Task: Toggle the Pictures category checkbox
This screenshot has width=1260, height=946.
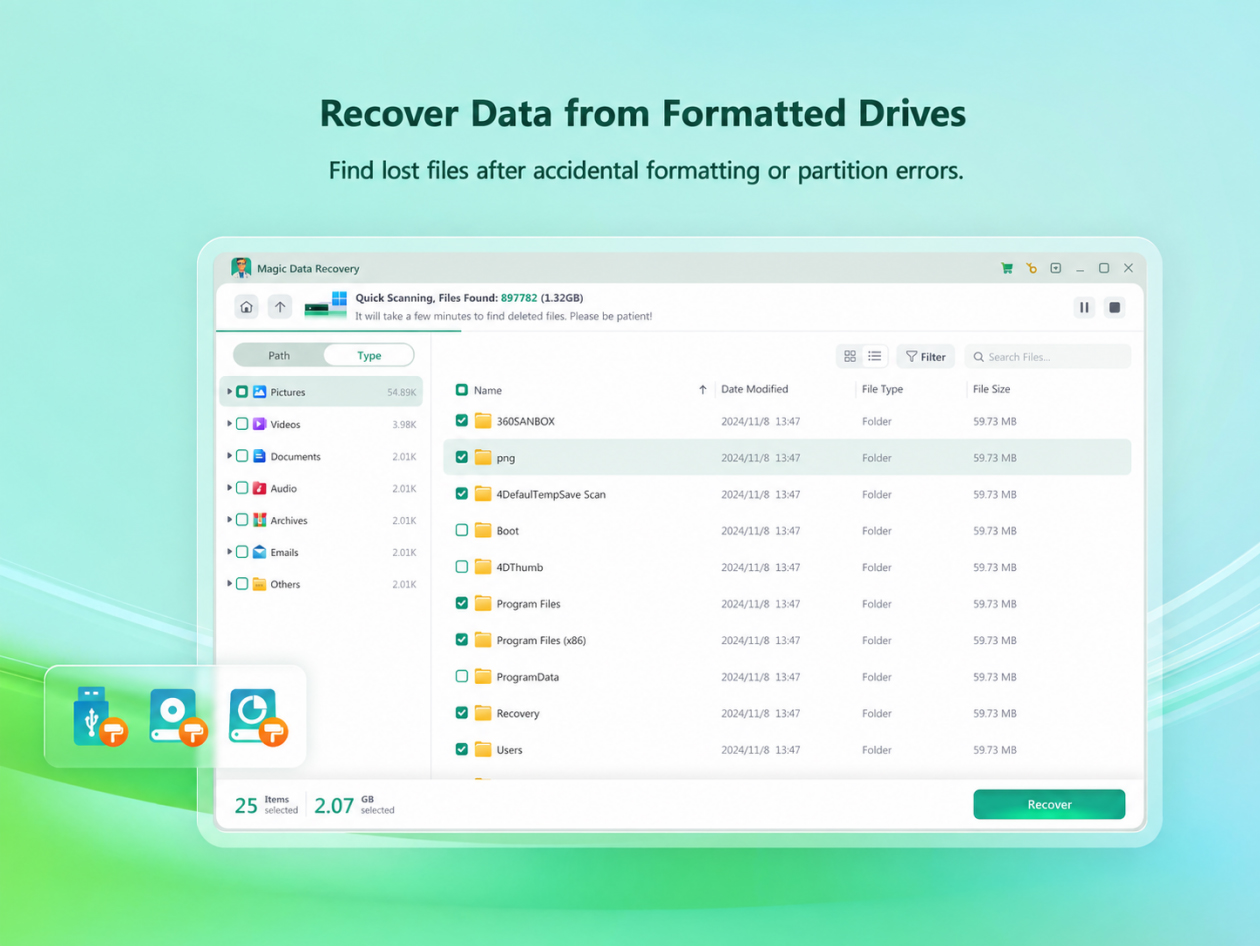Action: tap(242, 392)
